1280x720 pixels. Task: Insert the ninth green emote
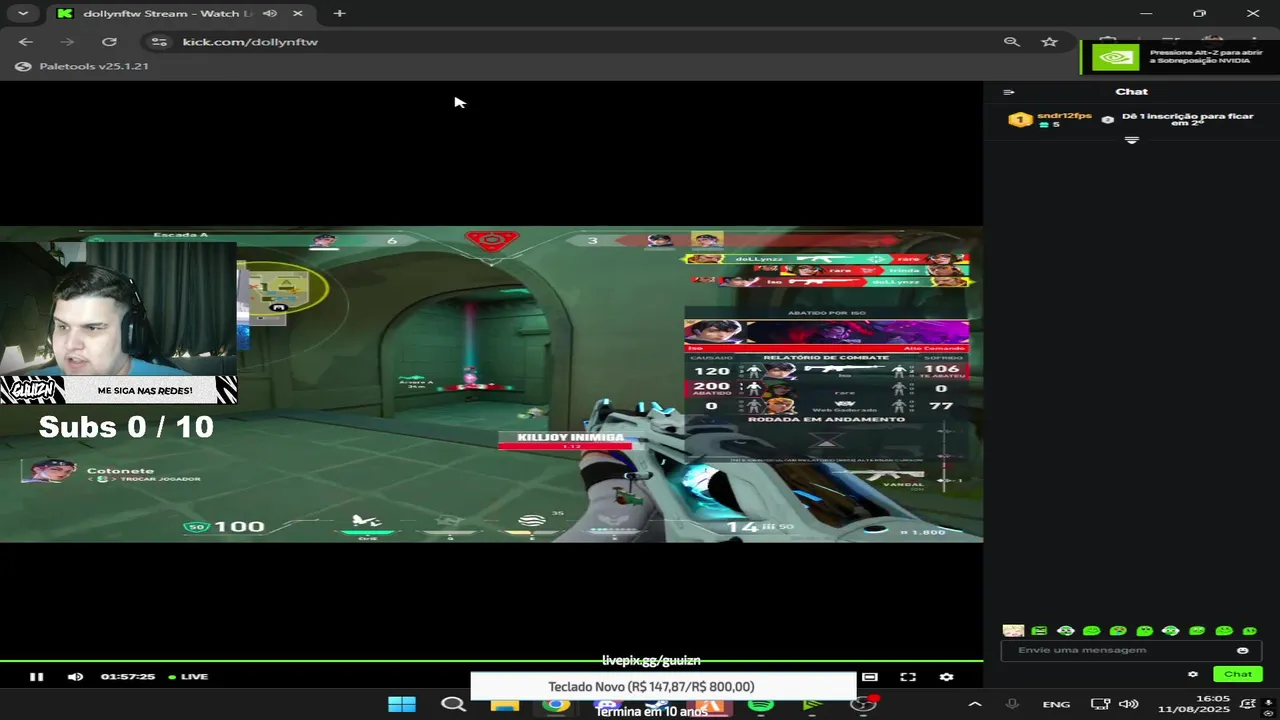pyautogui.click(x=1224, y=631)
